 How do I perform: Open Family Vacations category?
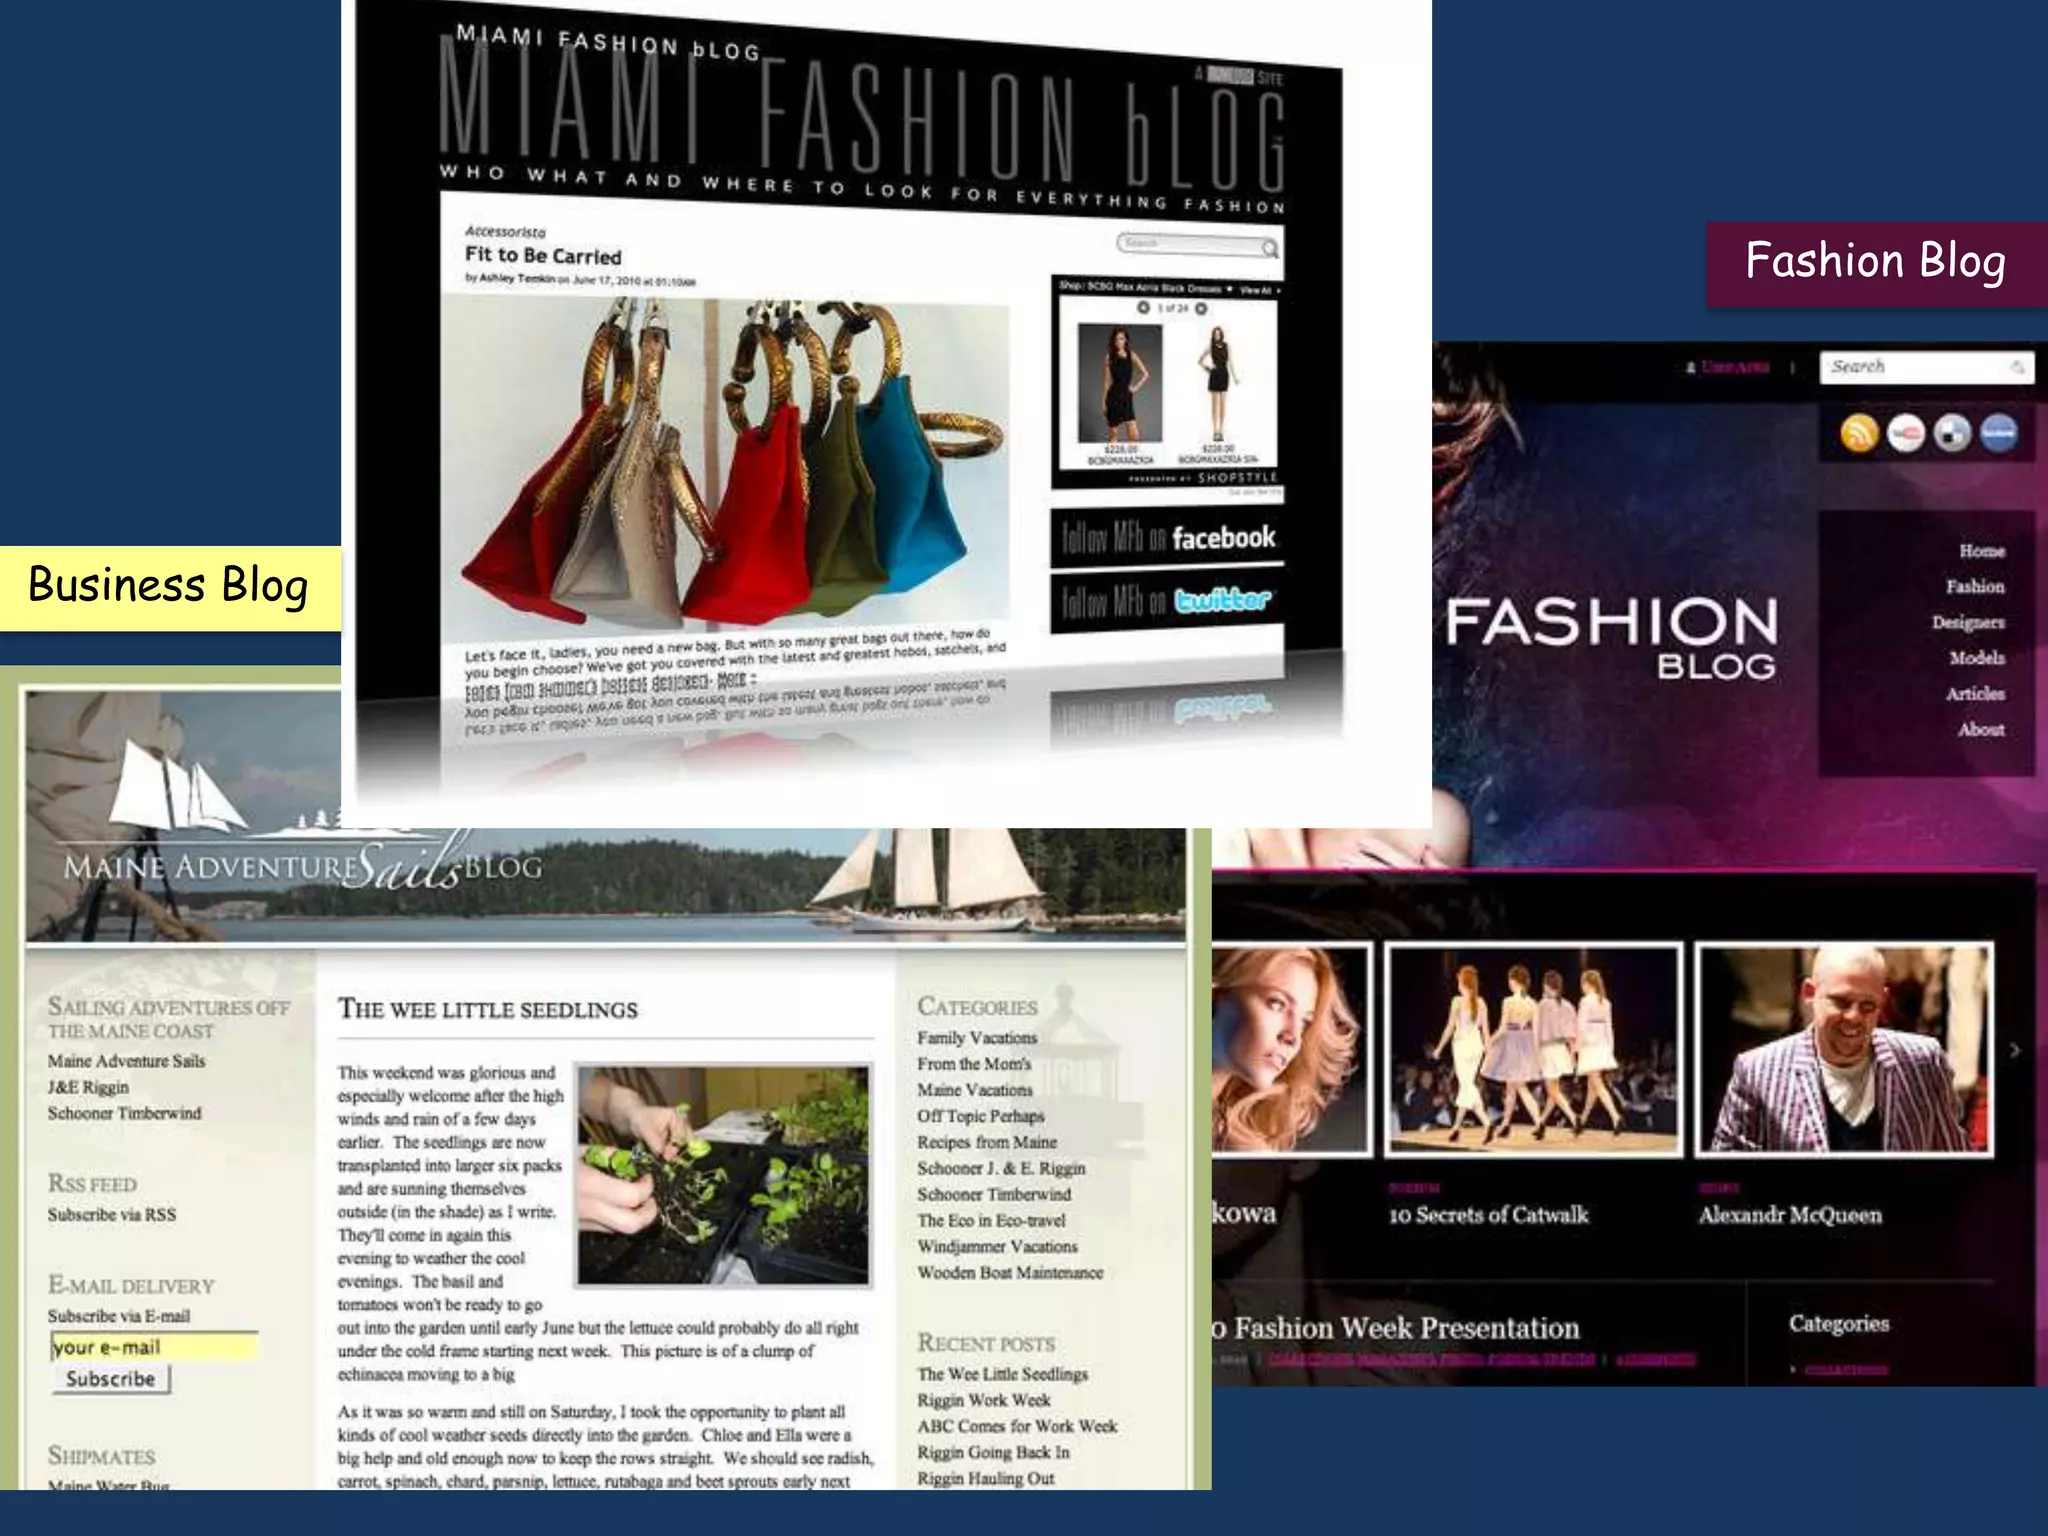pyautogui.click(x=977, y=1038)
